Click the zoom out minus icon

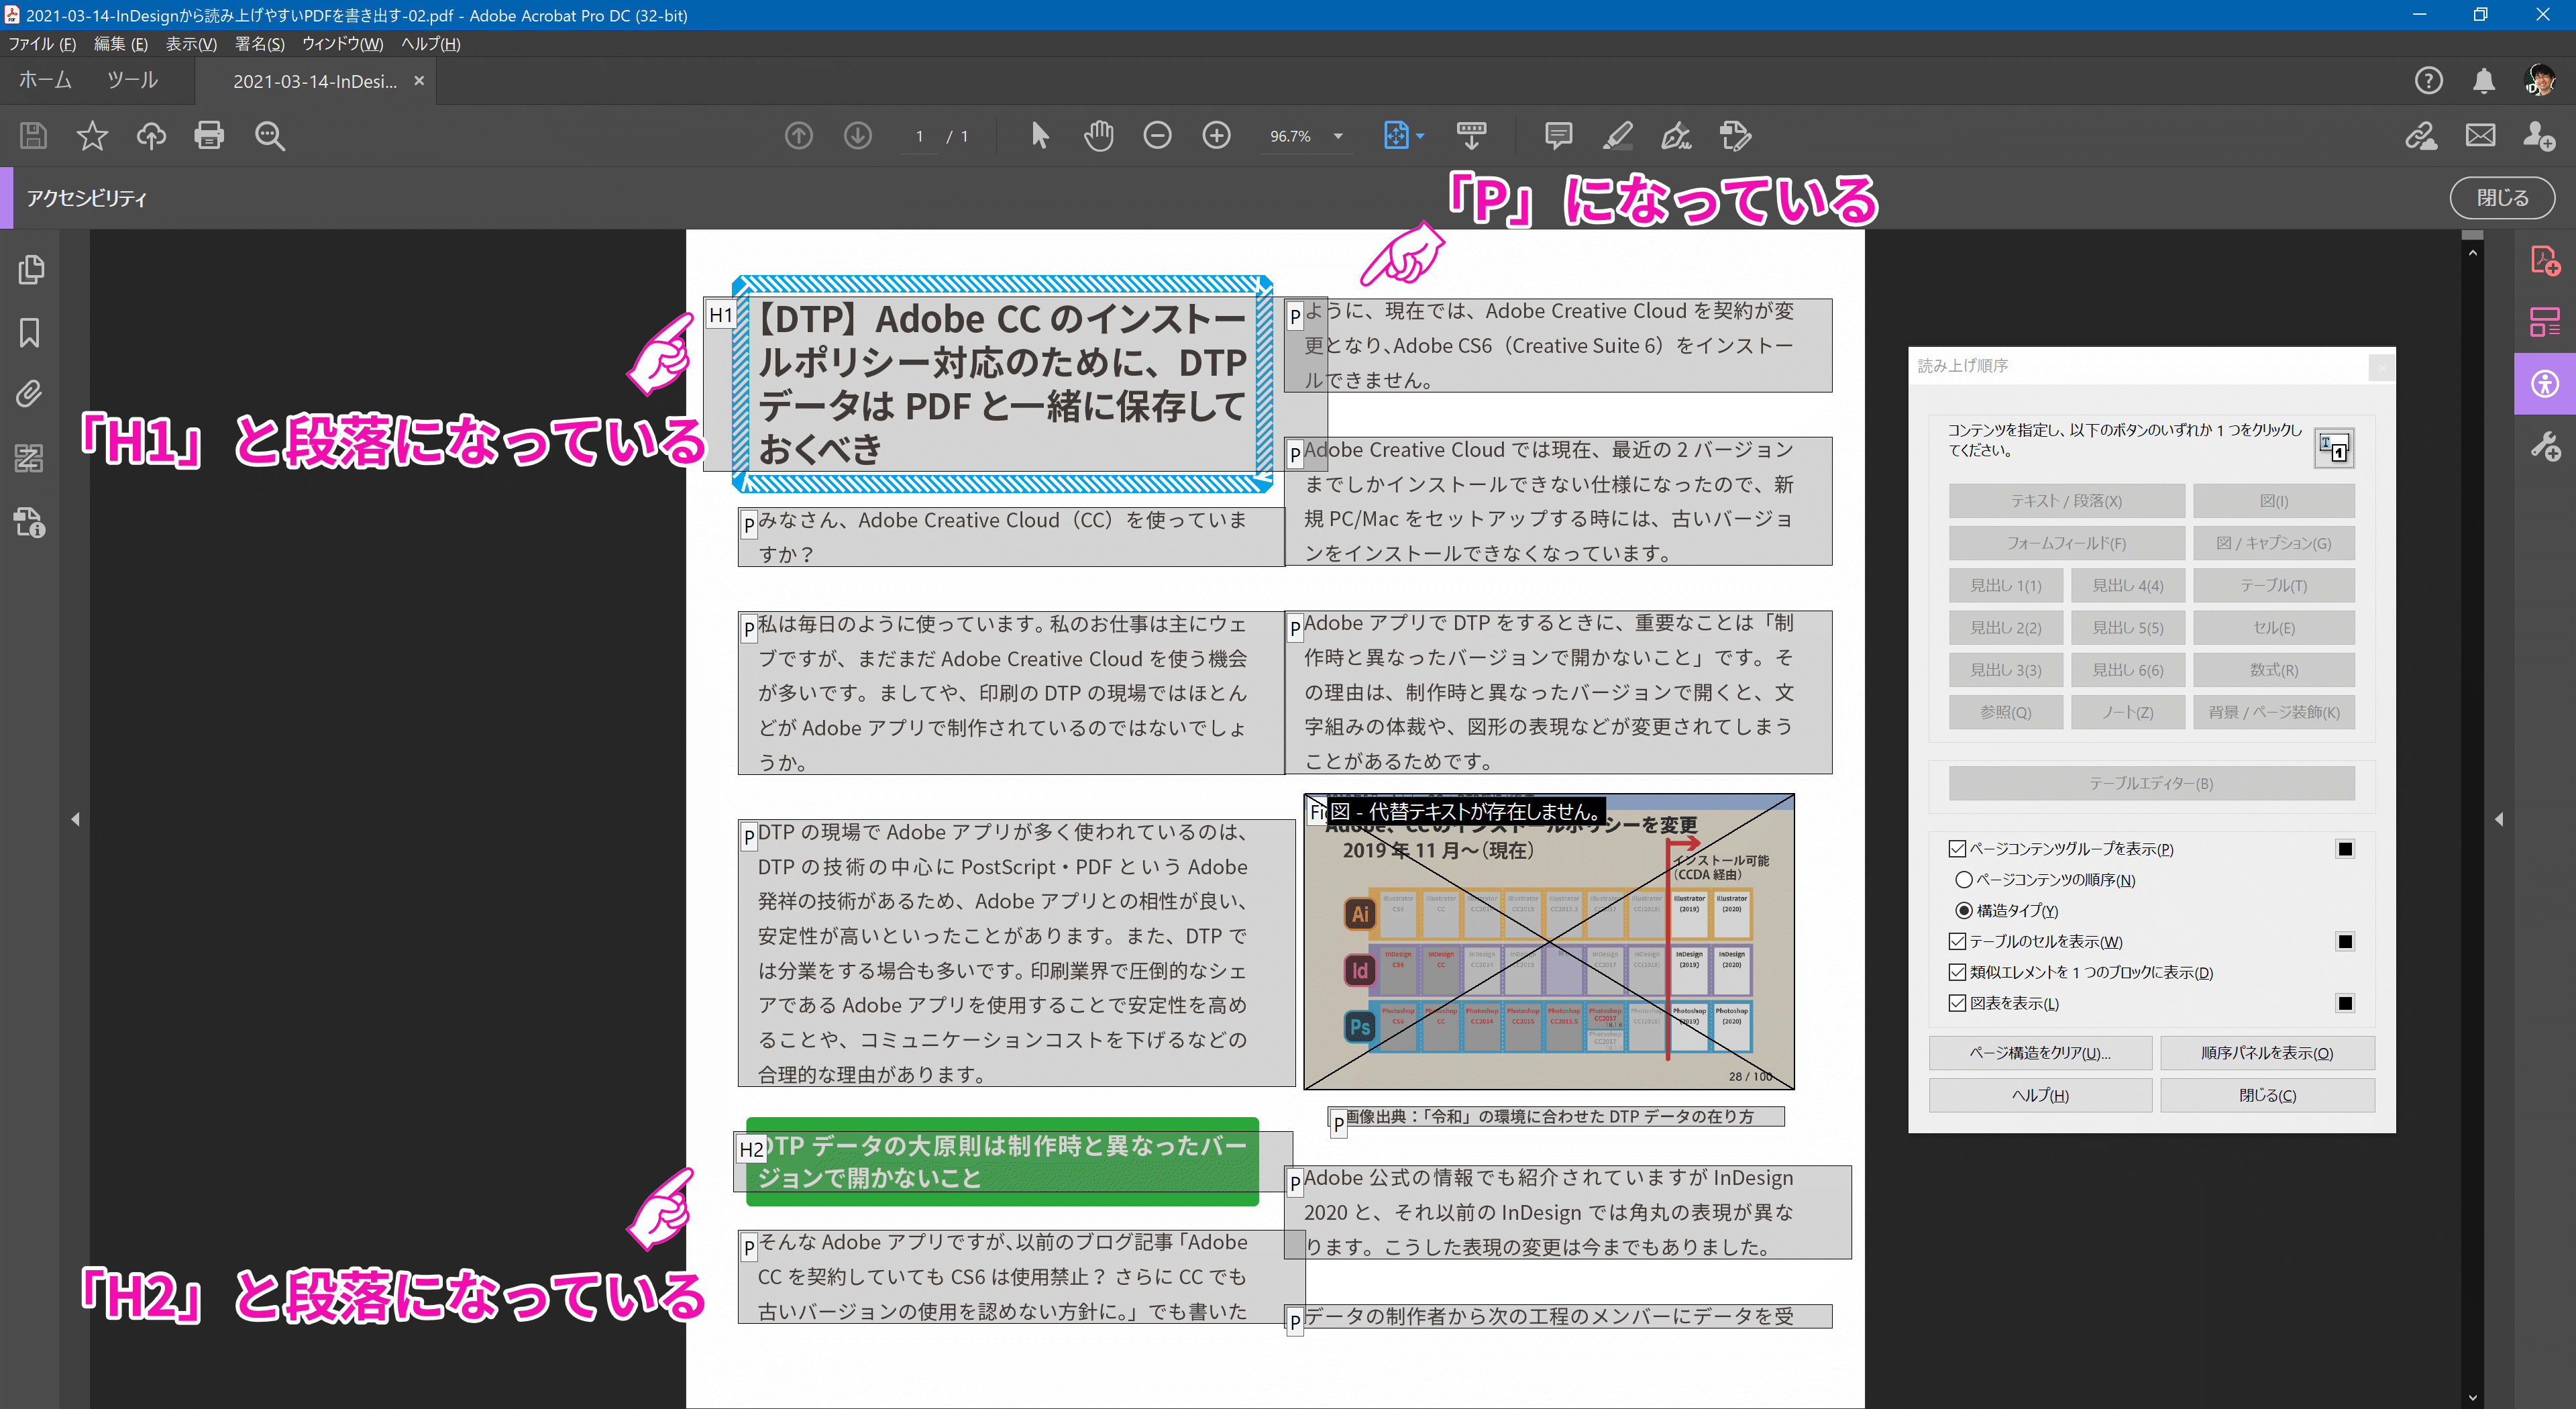click(x=1157, y=135)
